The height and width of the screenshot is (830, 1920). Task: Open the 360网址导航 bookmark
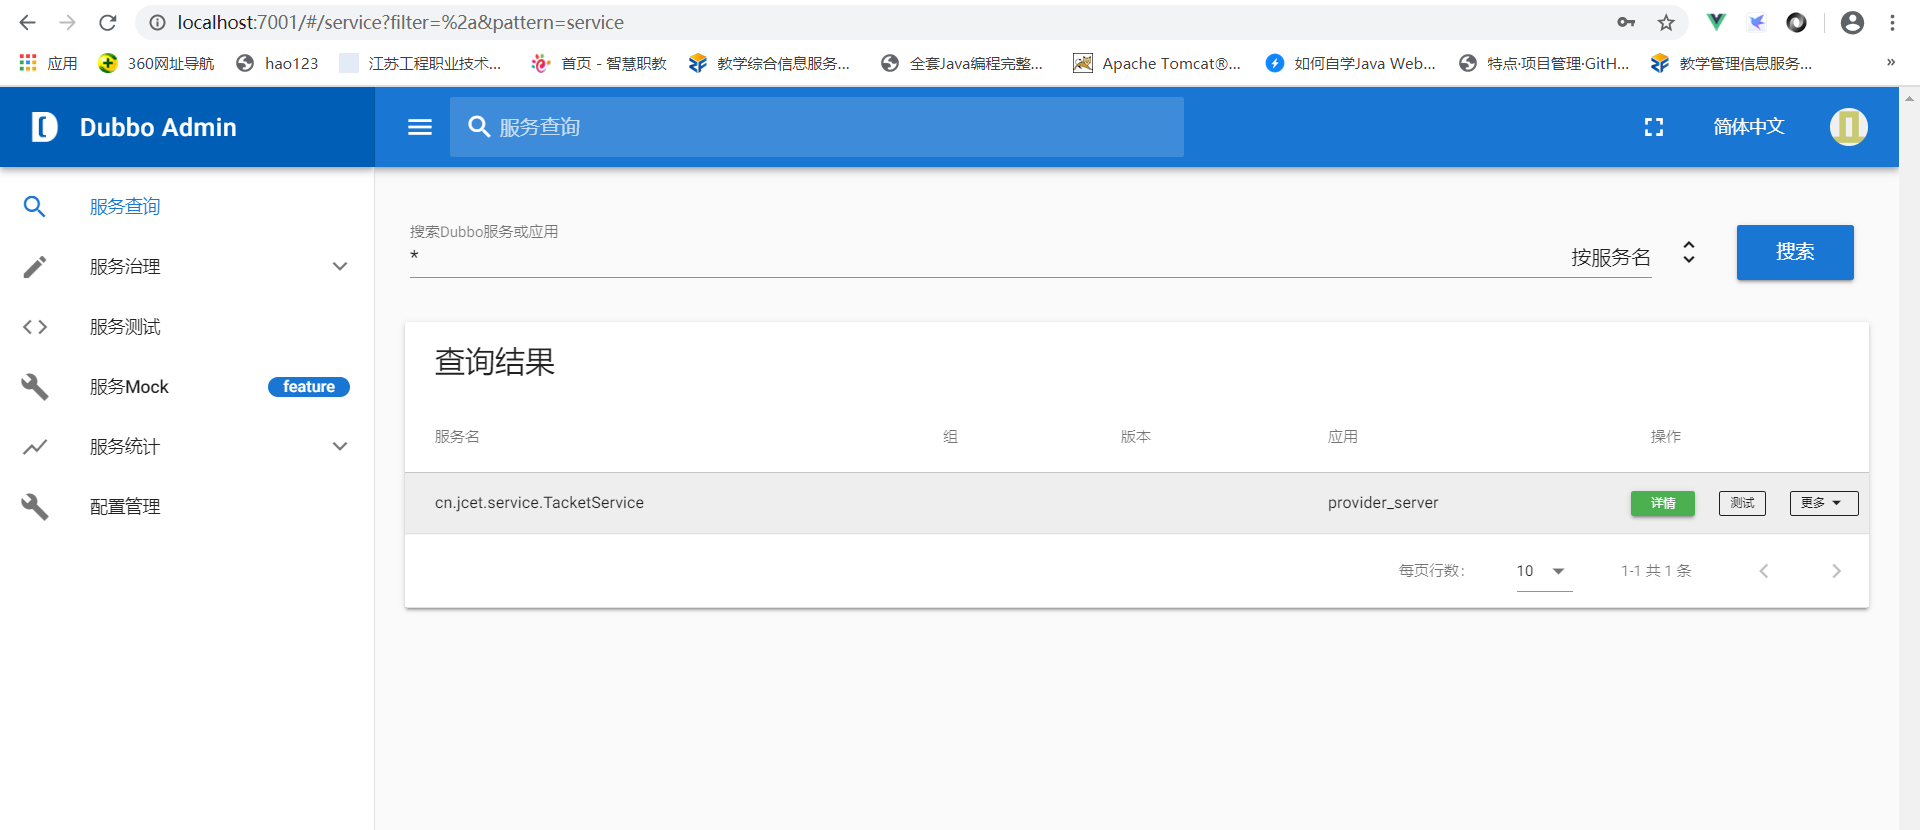pyautogui.click(x=157, y=63)
